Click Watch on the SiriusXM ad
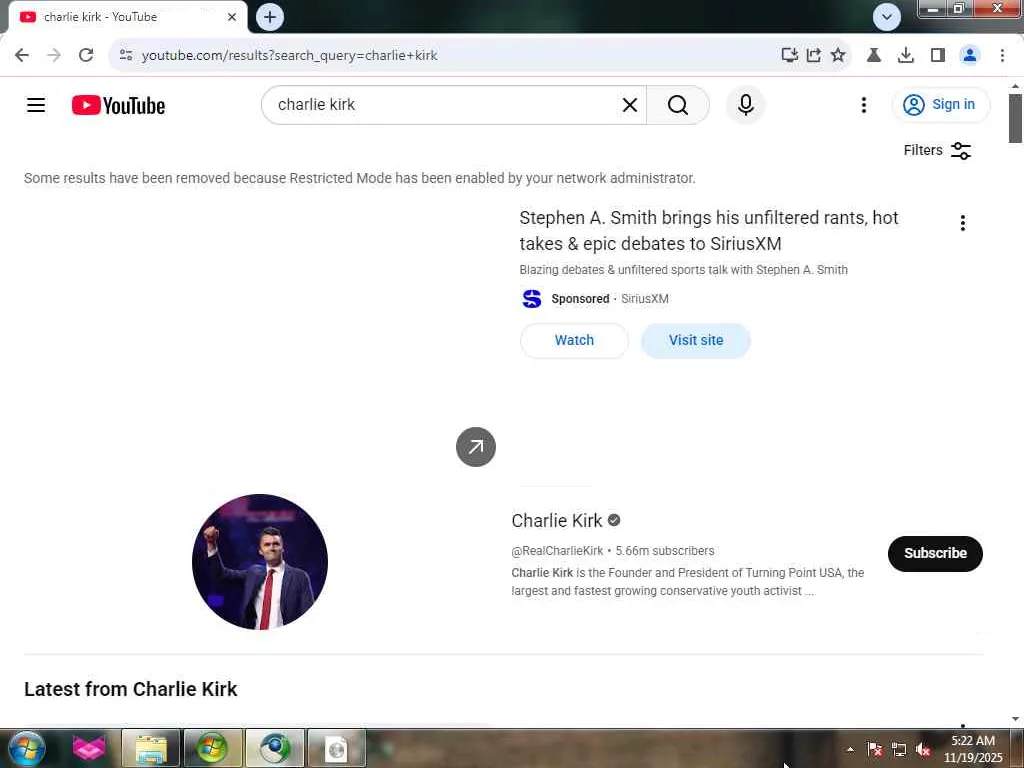 [574, 340]
